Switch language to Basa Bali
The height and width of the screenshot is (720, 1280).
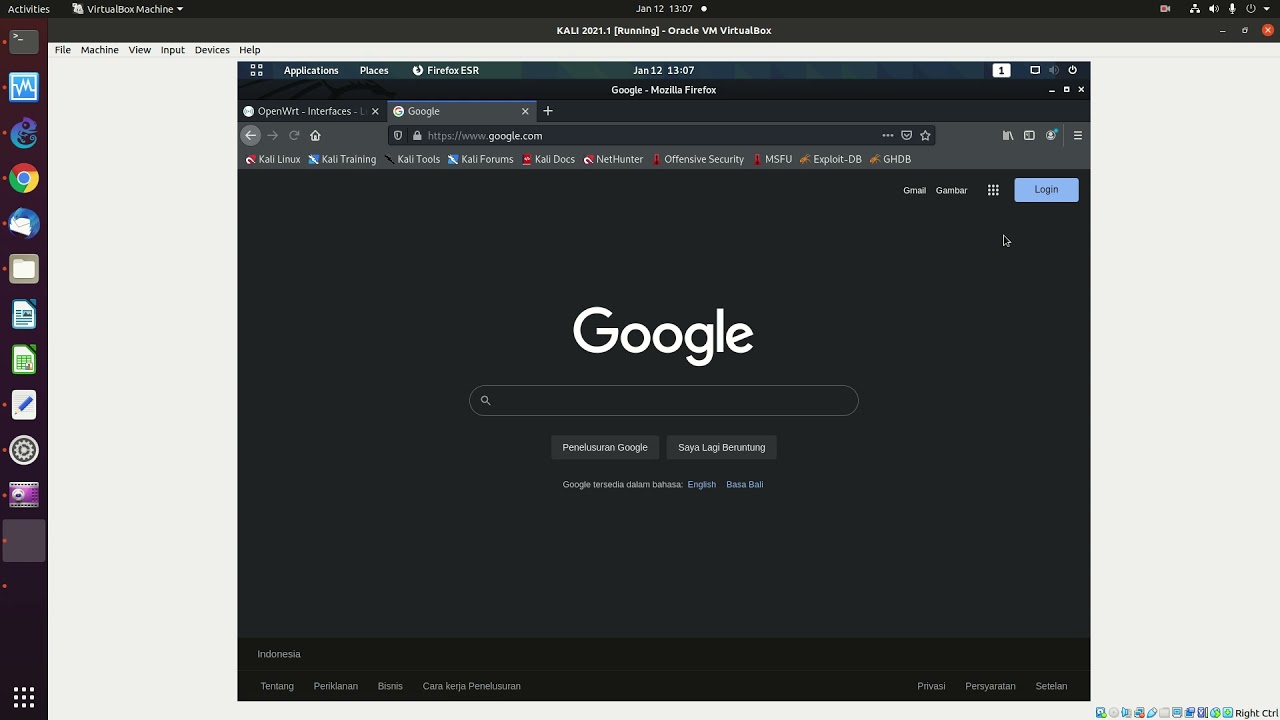click(744, 484)
